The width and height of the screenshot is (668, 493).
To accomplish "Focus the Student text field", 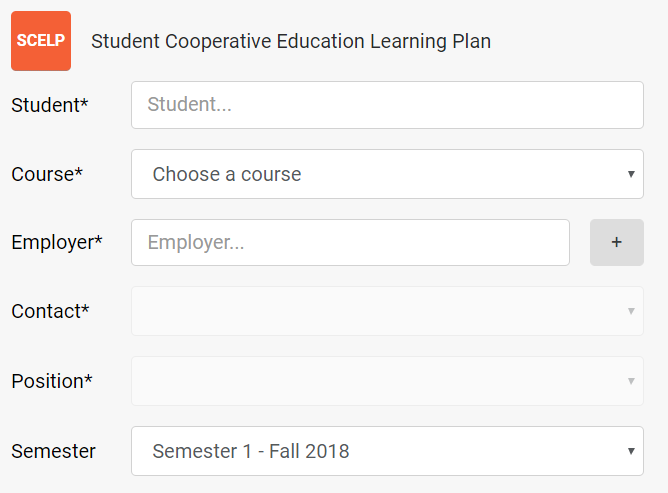I will [x=387, y=105].
